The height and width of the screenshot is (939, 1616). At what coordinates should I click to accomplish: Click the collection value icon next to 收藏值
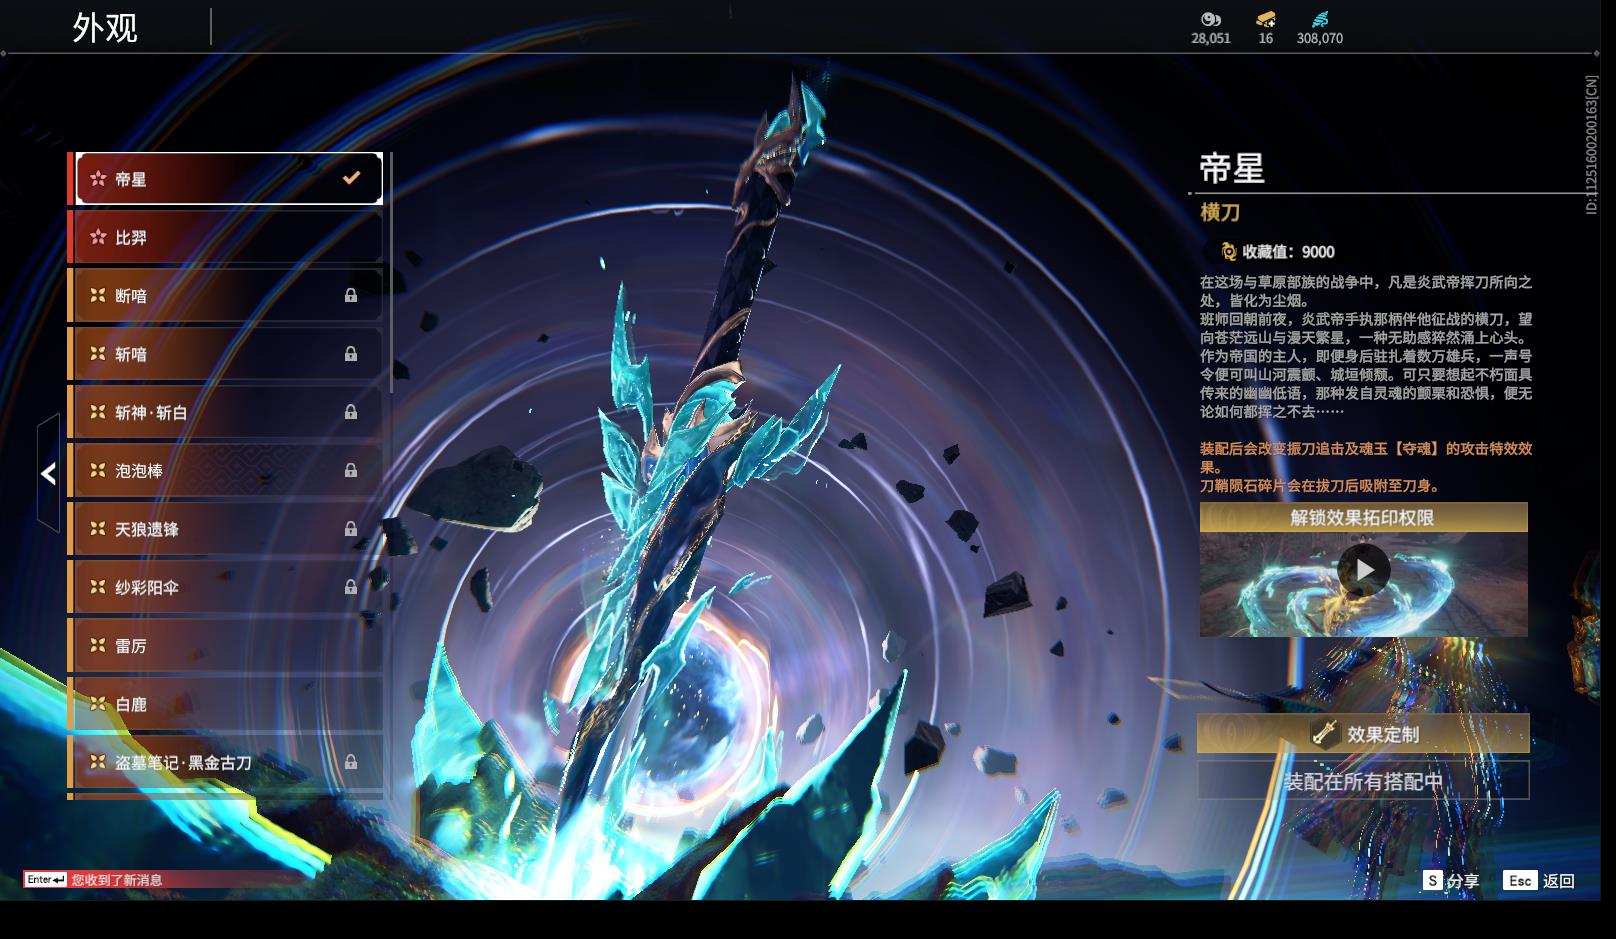(1229, 252)
